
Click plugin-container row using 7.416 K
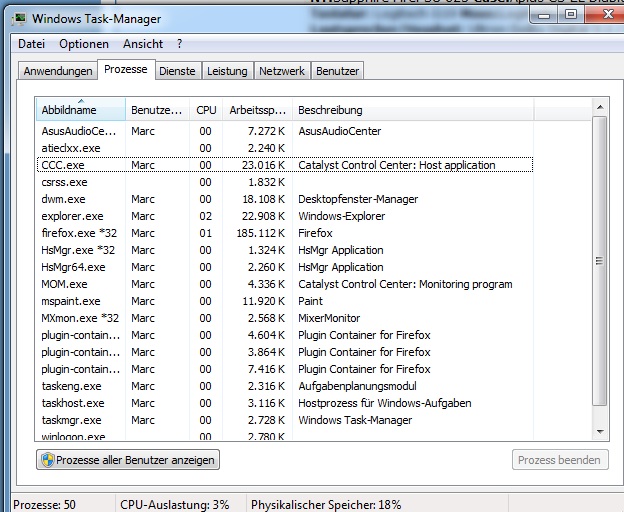285,369
